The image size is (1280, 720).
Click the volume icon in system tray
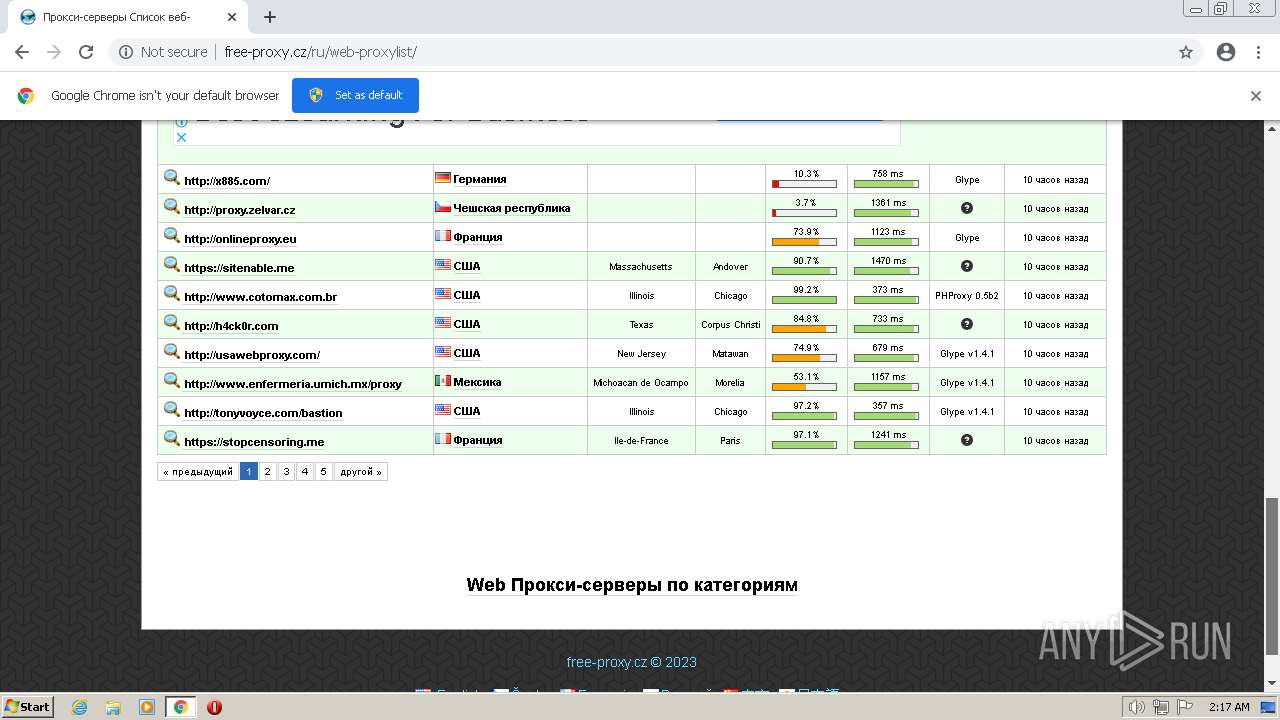(1137, 707)
